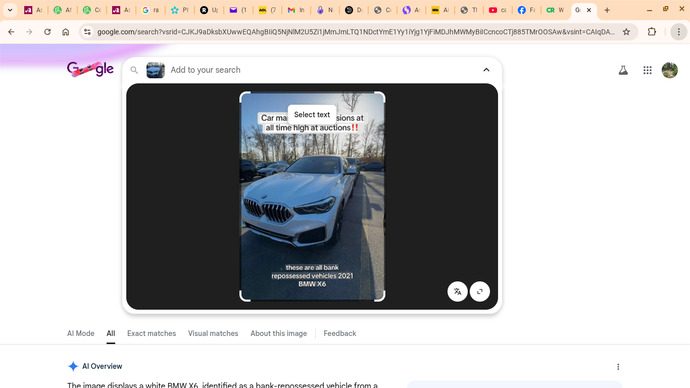690x388 pixels.
Task: Click the Google logo
Action: coord(90,69)
